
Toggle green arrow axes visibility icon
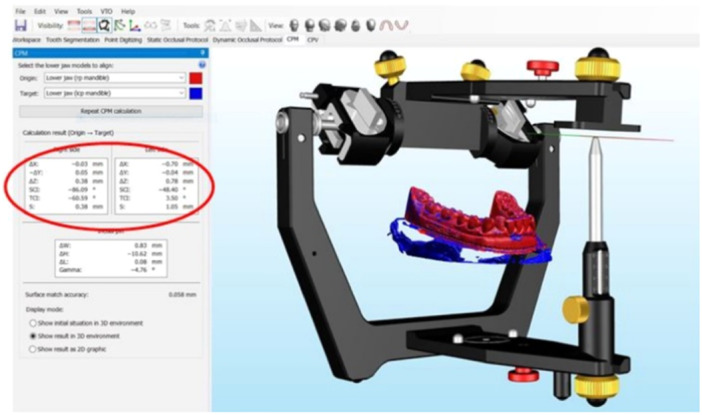point(120,26)
